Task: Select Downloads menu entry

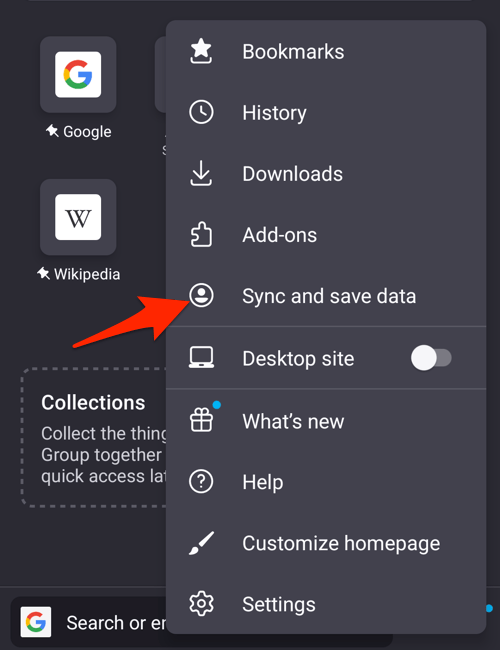Action: pyautogui.click(x=326, y=173)
